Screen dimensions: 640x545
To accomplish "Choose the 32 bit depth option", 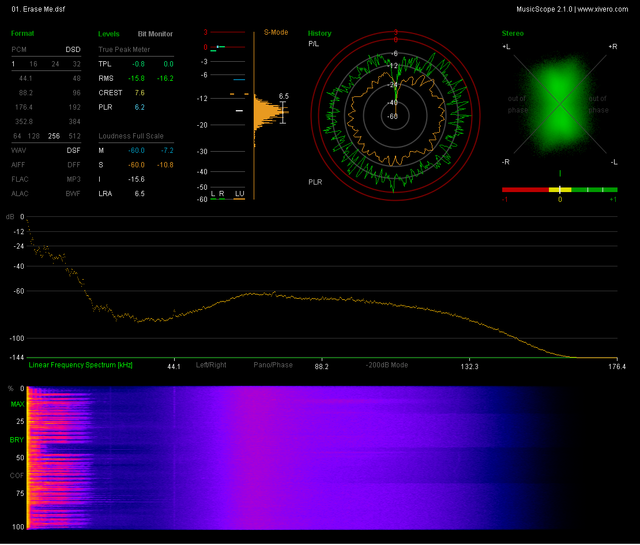I will tap(76, 64).
